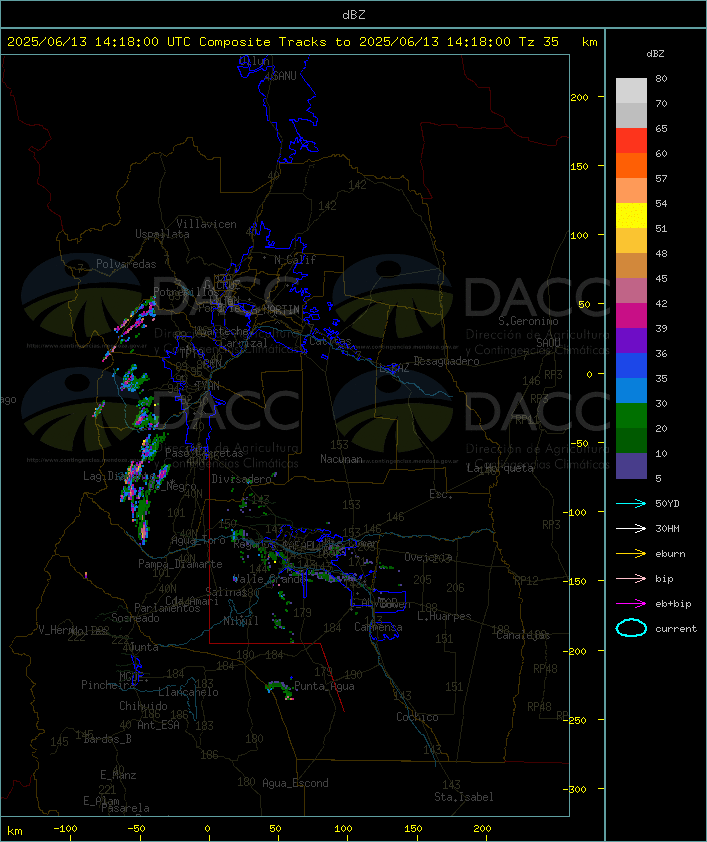This screenshot has width=707, height=842.
Task: Click the Carrizal map label
Action: [244, 343]
